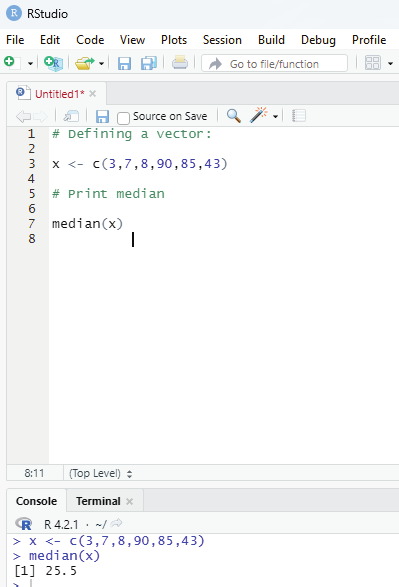This screenshot has height=587, width=399.
Task: Switch to the Terminal tab
Action: click(x=98, y=501)
